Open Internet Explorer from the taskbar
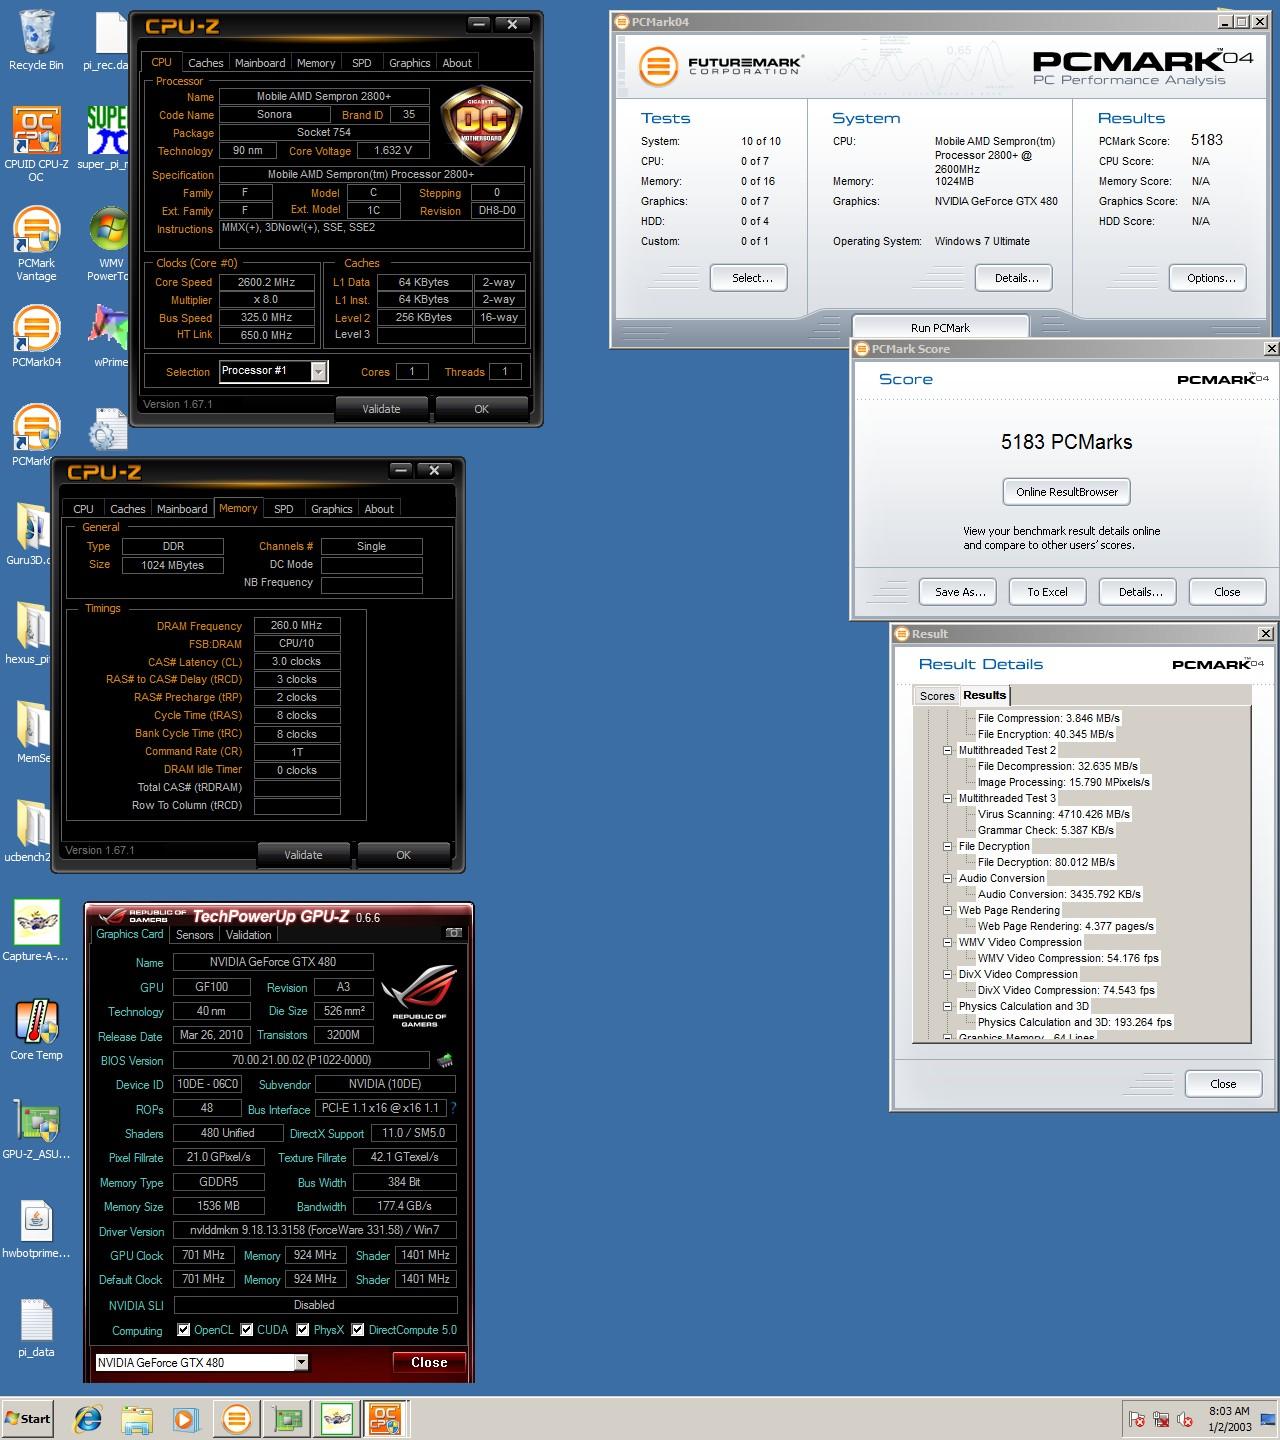Viewport: 1280px width, 1440px height. click(89, 1418)
